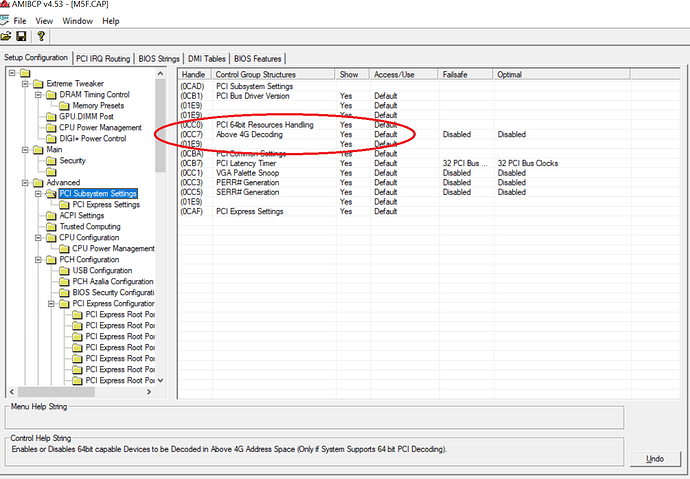Click the (0CAF) handle cell
This screenshot has width=690, height=479.
coord(191,212)
